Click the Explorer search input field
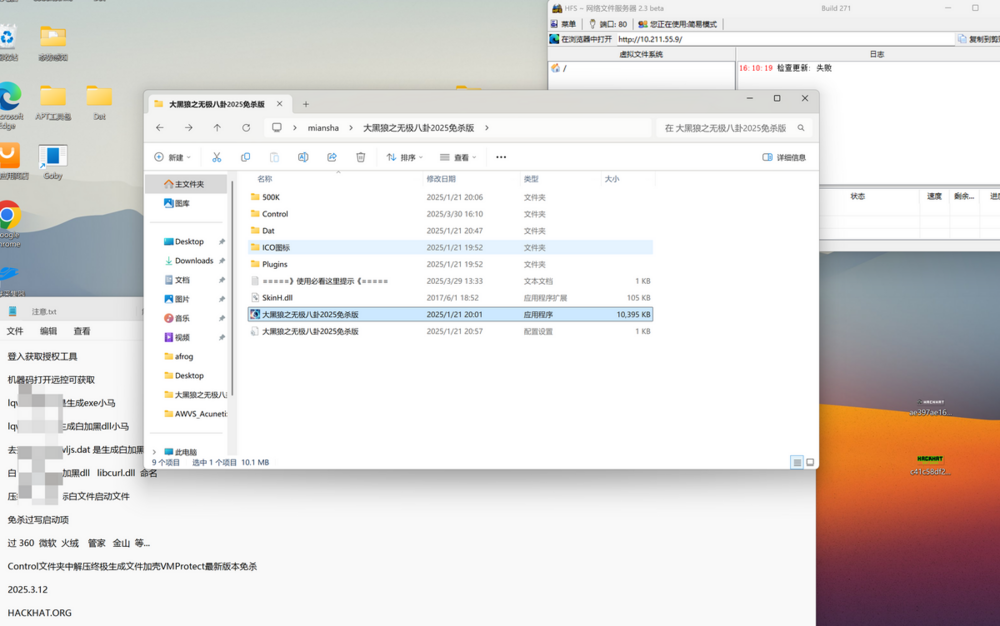1000x626 pixels. (730, 128)
